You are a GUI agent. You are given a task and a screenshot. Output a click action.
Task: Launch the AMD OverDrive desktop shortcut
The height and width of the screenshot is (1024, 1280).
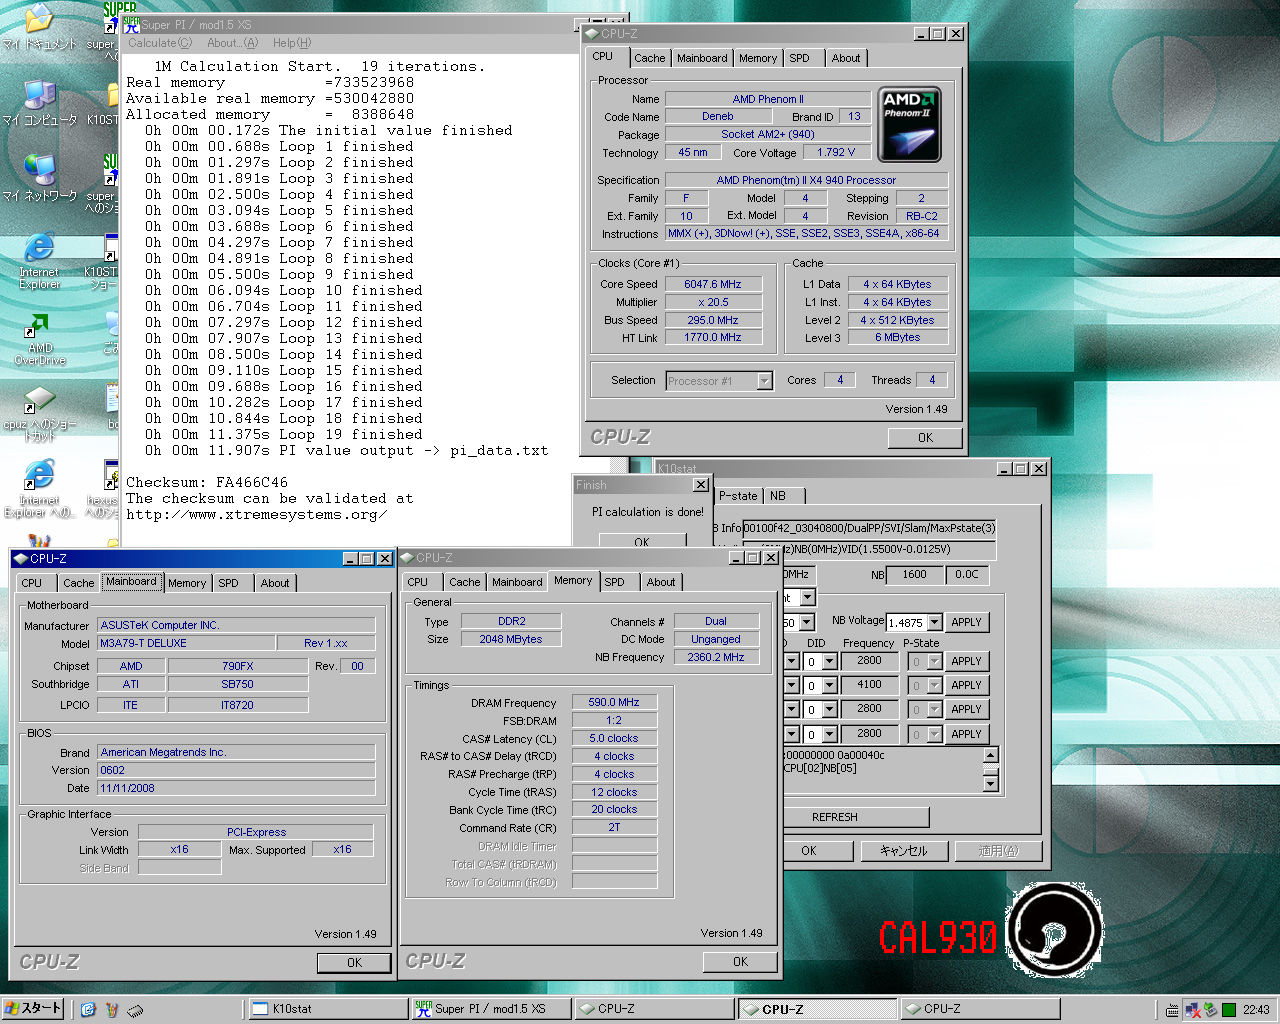click(x=39, y=338)
